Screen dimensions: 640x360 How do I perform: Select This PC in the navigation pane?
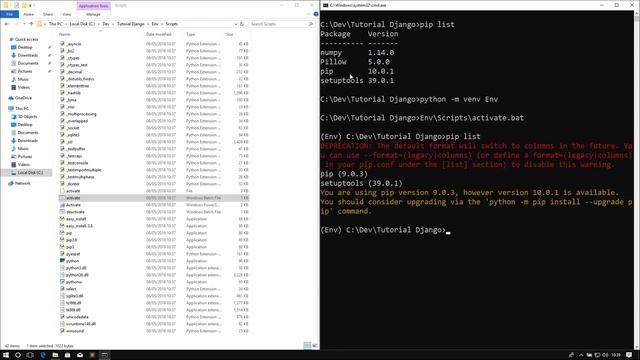(22, 109)
